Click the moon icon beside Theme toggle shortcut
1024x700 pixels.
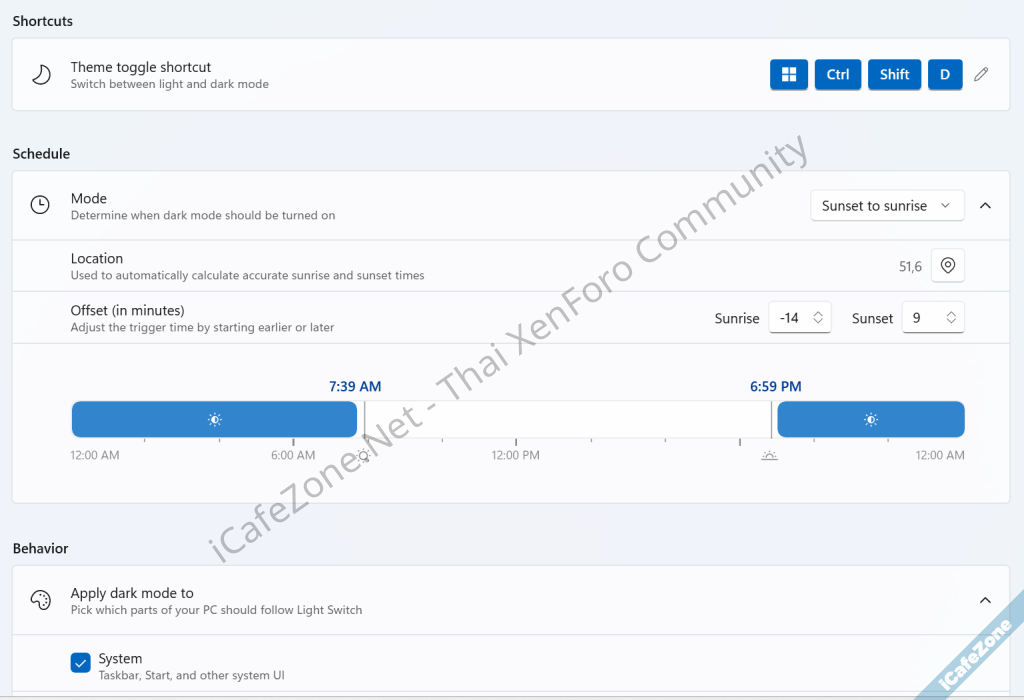pyautogui.click(x=41, y=75)
